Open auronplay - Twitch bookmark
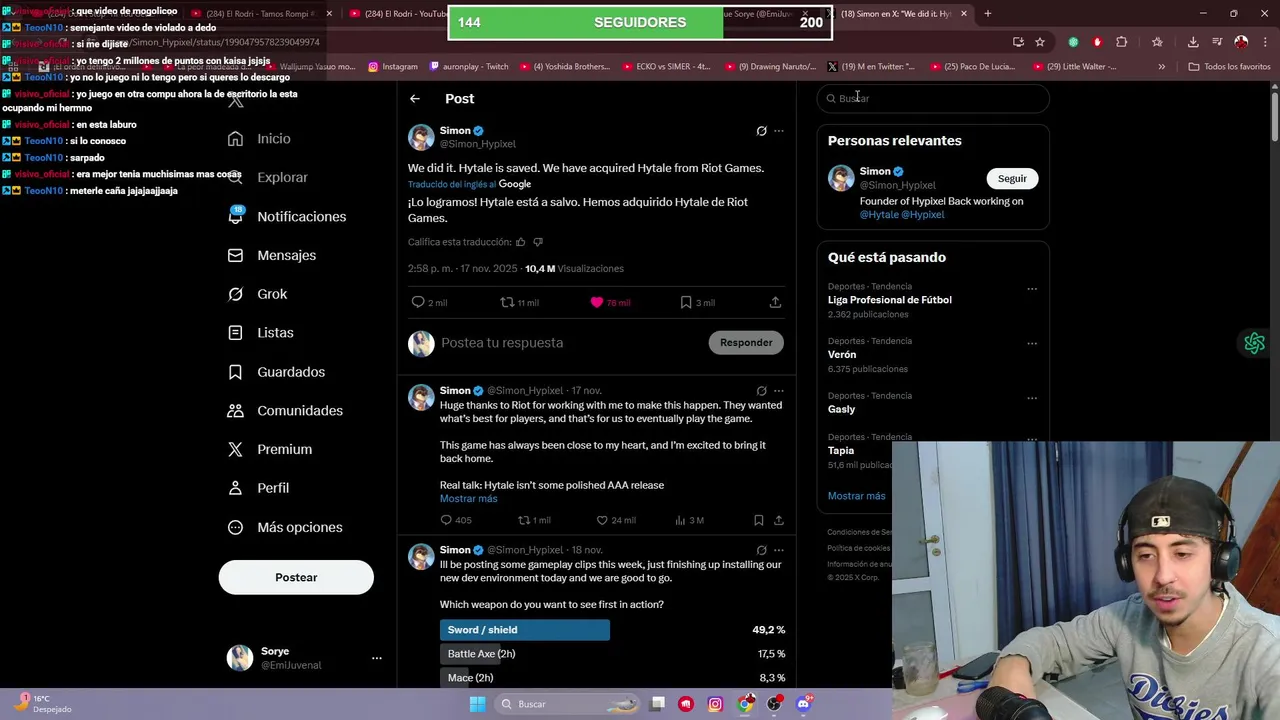Image resolution: width=1280 pixels, height=720 pixels. (469, 67)
